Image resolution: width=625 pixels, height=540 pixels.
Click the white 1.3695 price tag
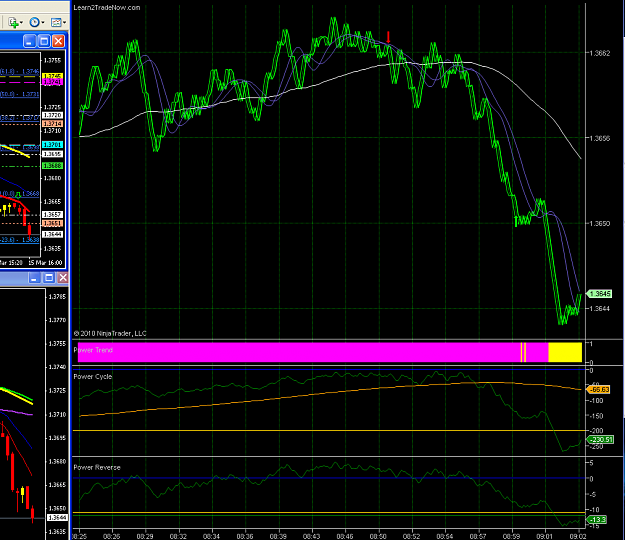click(x=52, y=154)
